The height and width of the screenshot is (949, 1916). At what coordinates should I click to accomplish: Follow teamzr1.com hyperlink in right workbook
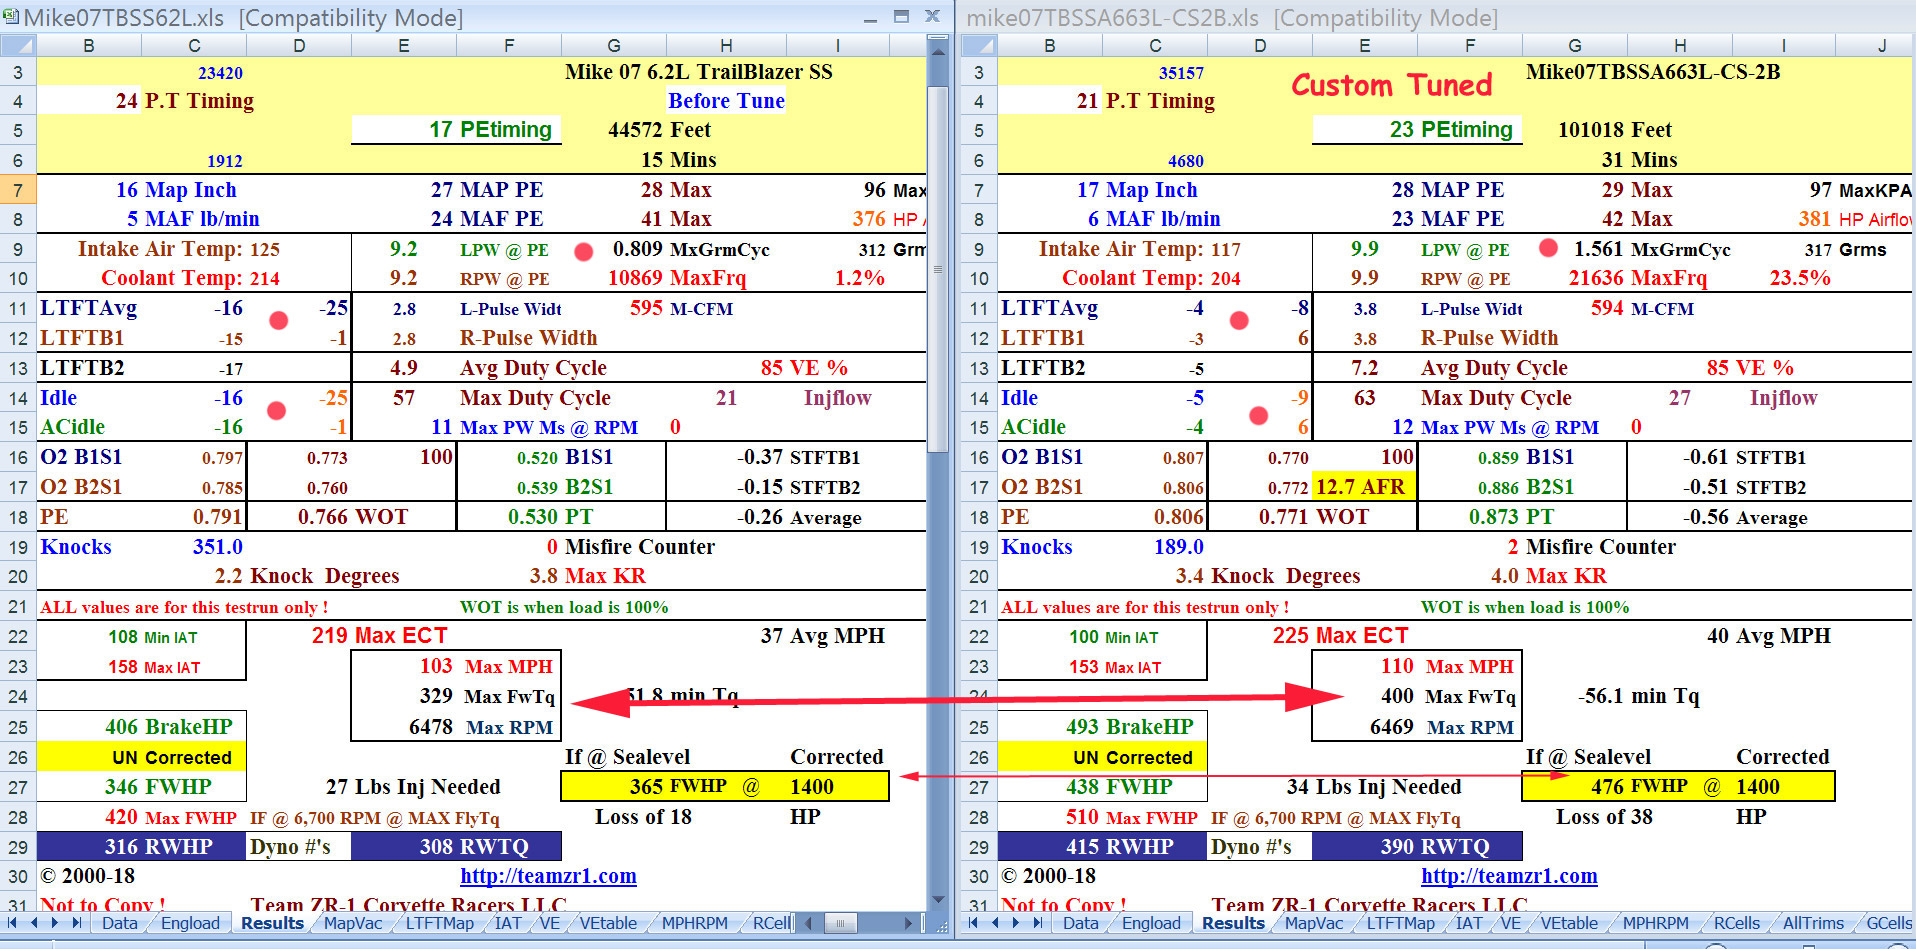click(1509, 876)
